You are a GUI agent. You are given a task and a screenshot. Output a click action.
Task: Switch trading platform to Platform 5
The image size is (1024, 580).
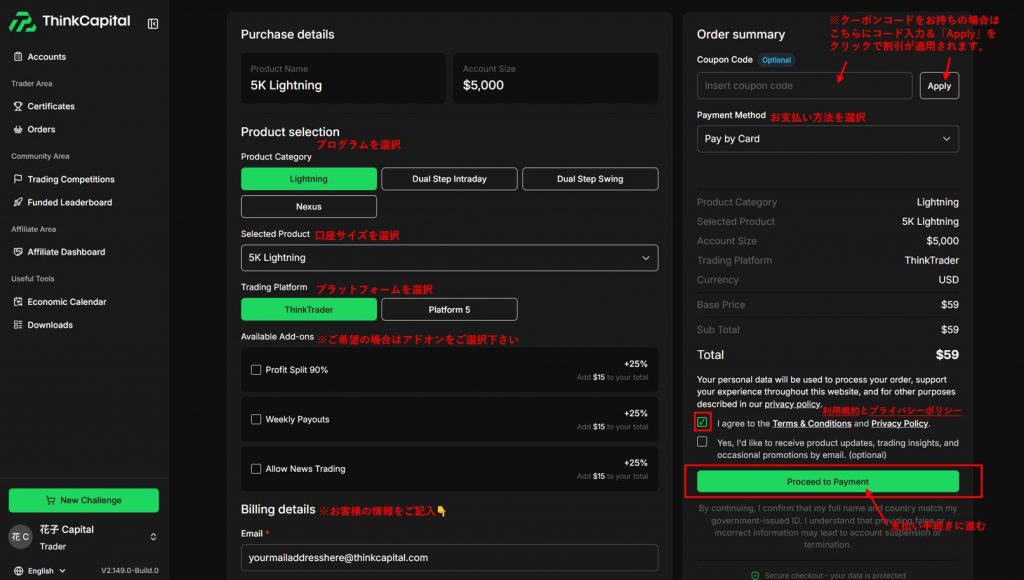(x=449, y=310)
